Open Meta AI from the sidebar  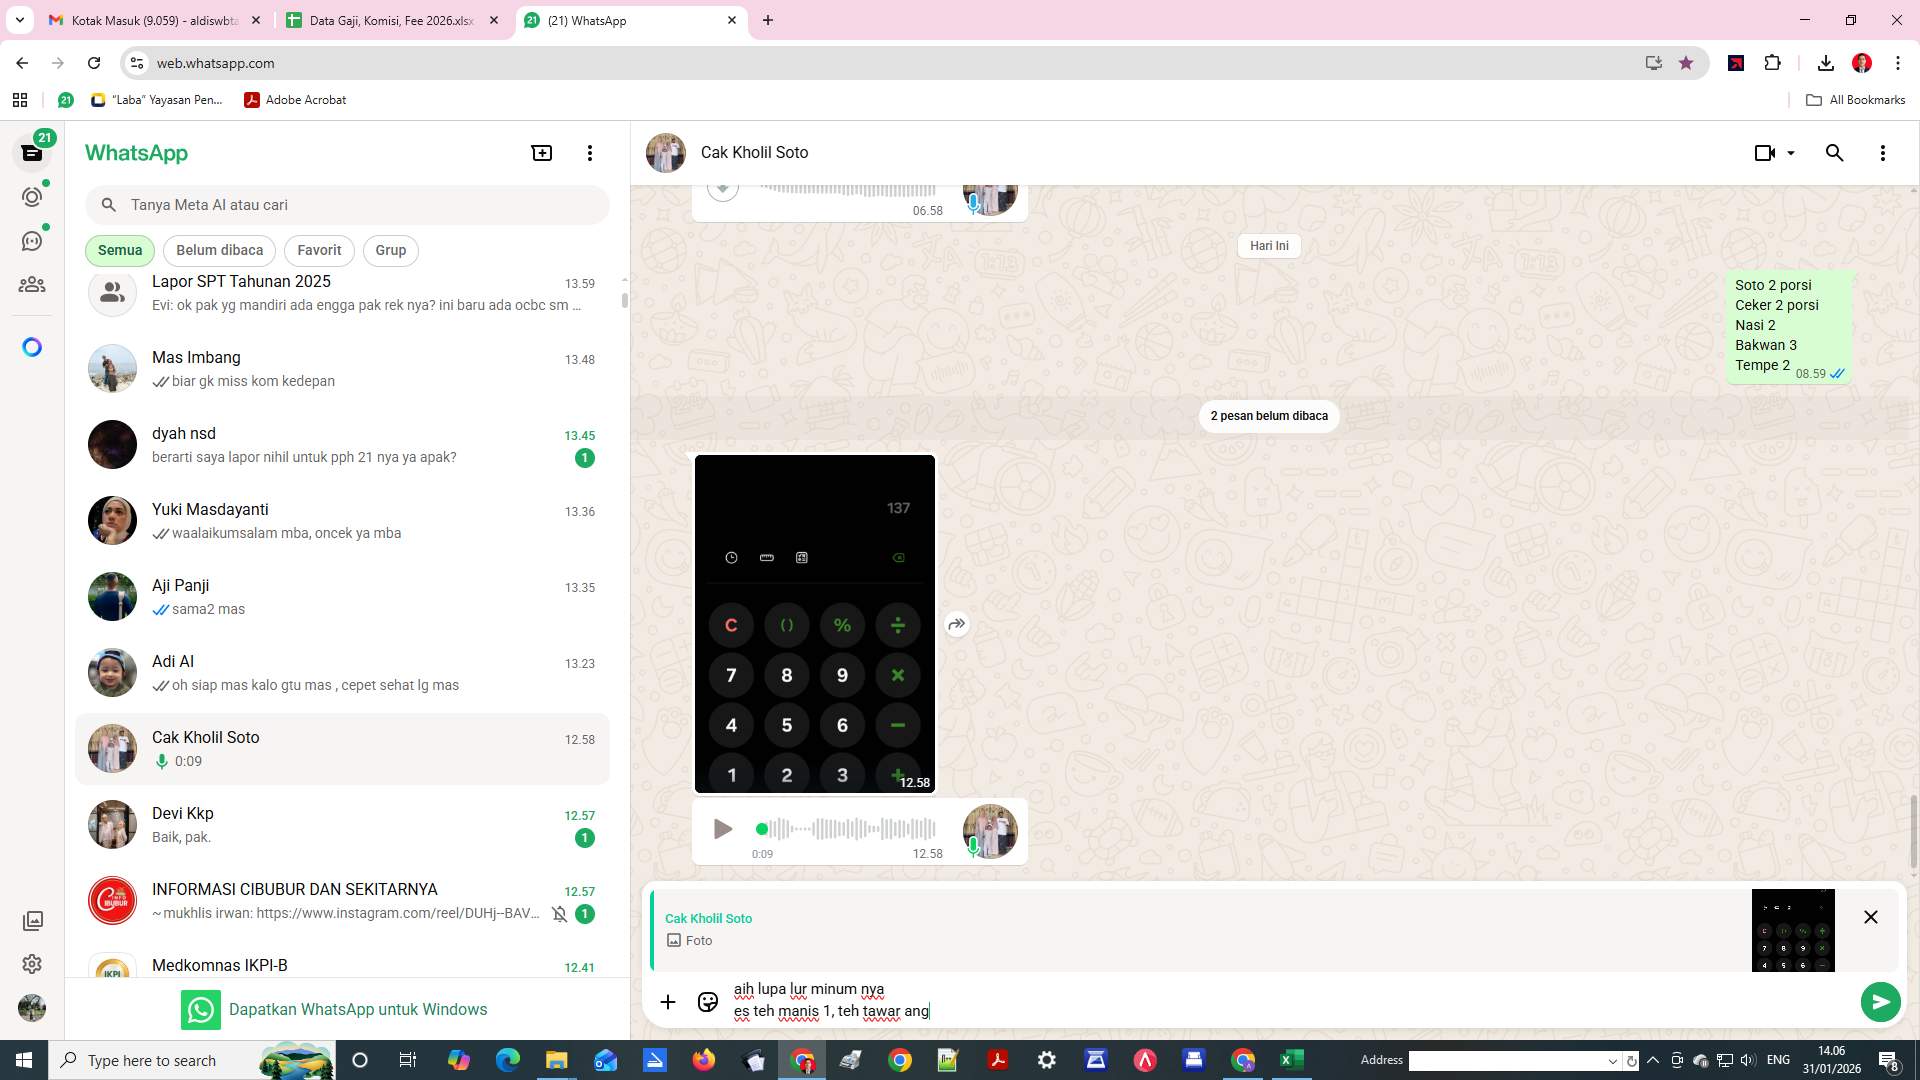click(x=32, y=346)
